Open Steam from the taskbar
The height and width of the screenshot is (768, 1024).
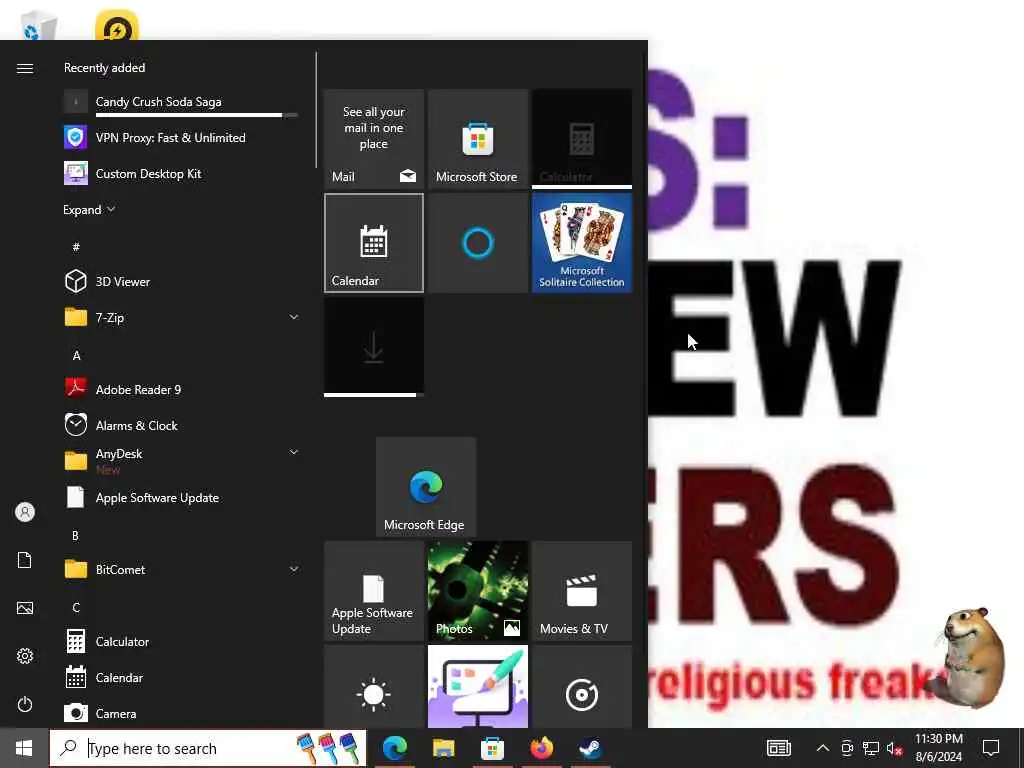(x=590, y=748)
